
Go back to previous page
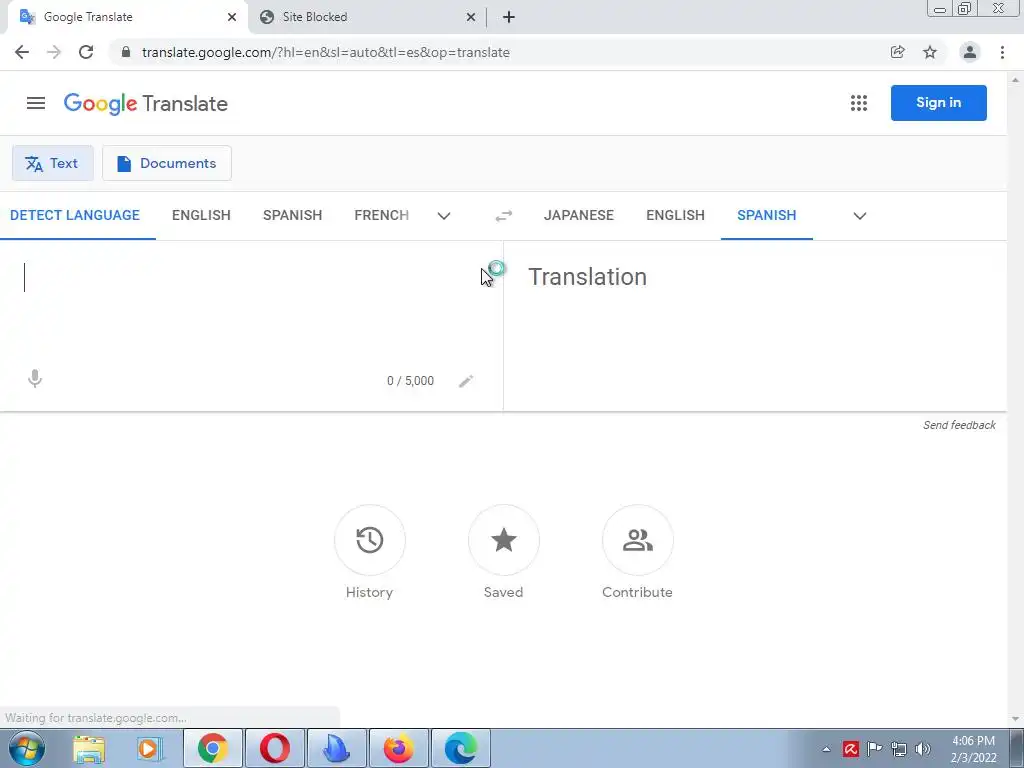(x=22, y=52)
